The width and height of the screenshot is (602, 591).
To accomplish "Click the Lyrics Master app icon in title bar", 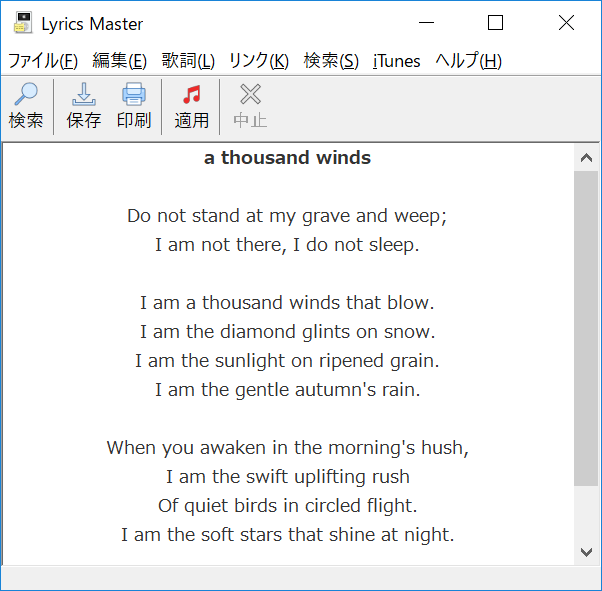I will pyautogui.click(x=21, y=23).
